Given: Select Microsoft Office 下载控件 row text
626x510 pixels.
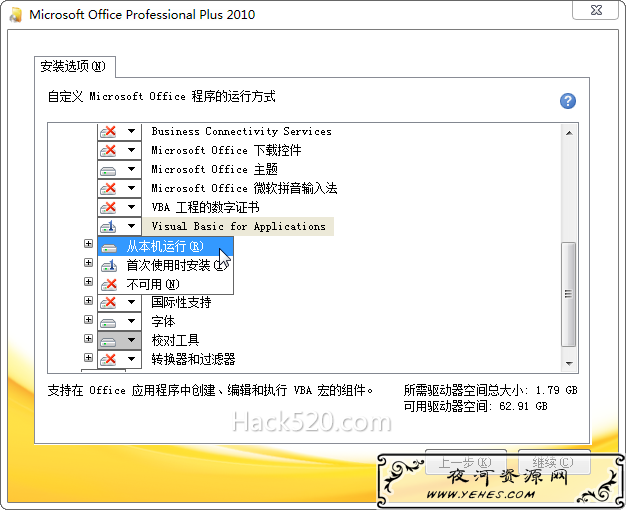Looking at the screenshot, I should [x=226, y=151].
